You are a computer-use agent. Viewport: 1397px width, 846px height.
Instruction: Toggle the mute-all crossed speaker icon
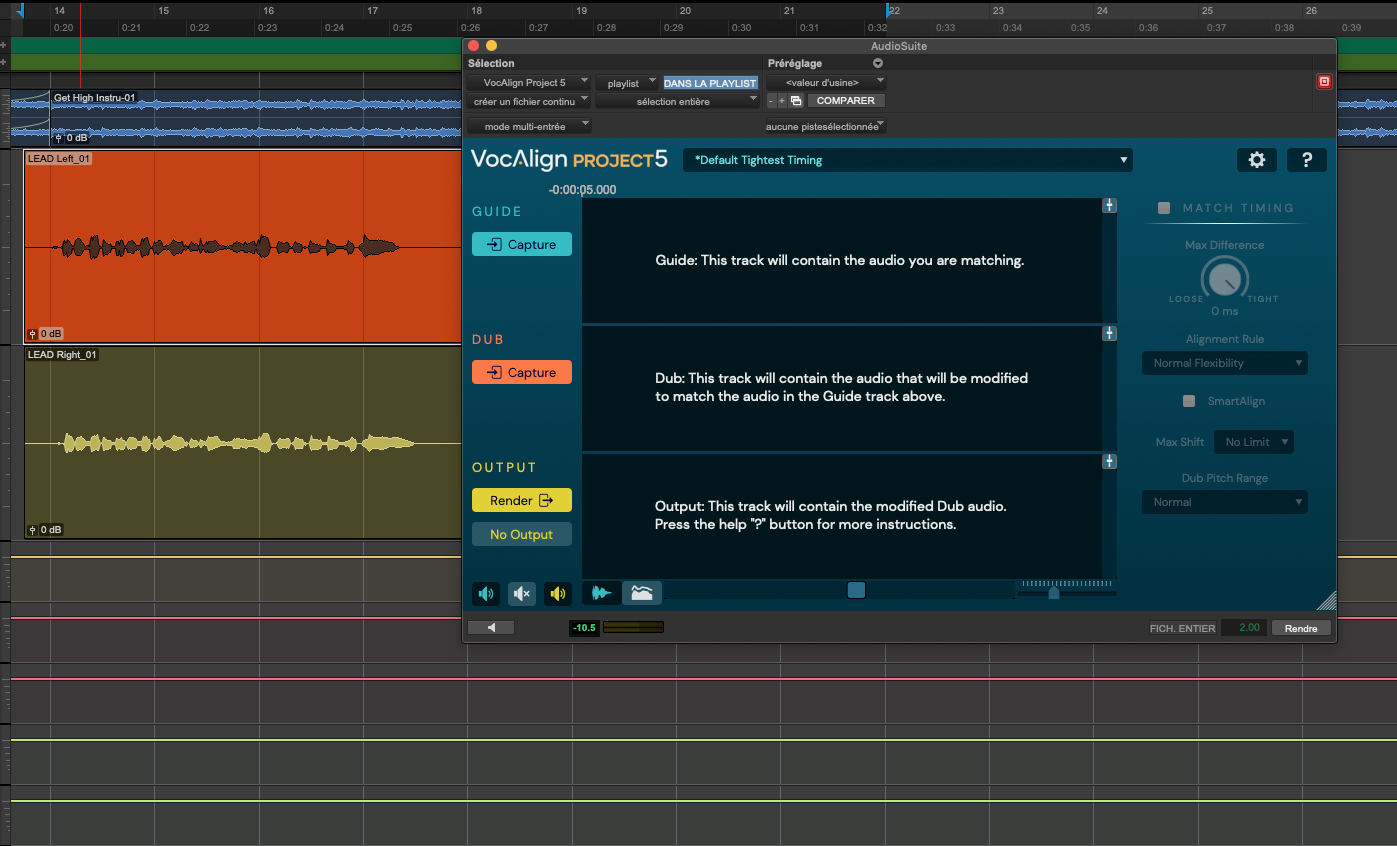tap(522, 594)
